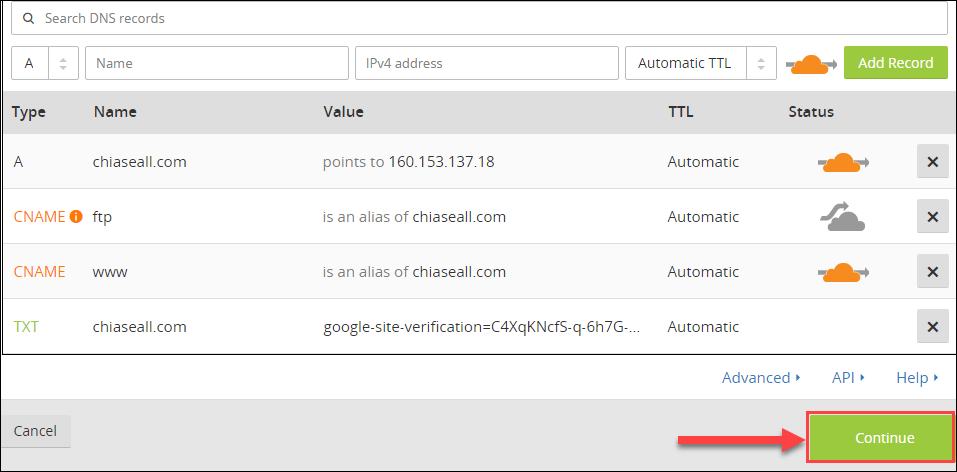The image size is (957, 472).
Task: Open the record type A dropdown
Action: pyautogui.click(x=45, y=63)
